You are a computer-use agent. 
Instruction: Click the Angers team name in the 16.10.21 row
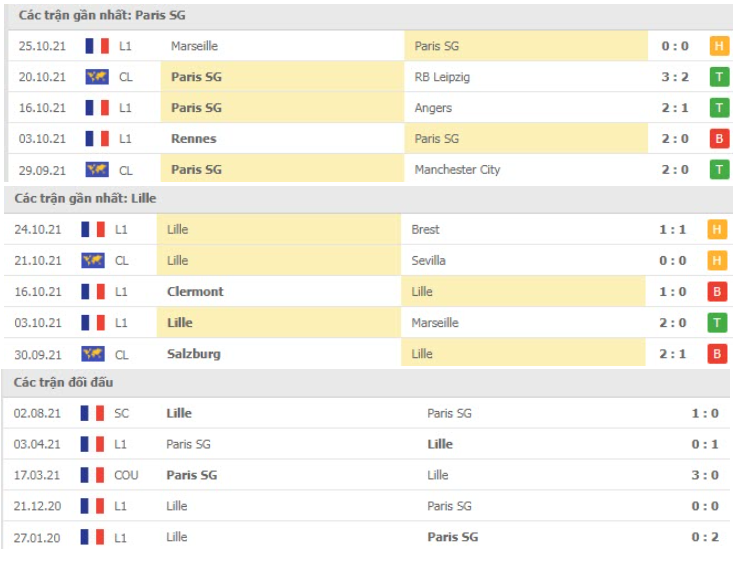tap(433, 108)
